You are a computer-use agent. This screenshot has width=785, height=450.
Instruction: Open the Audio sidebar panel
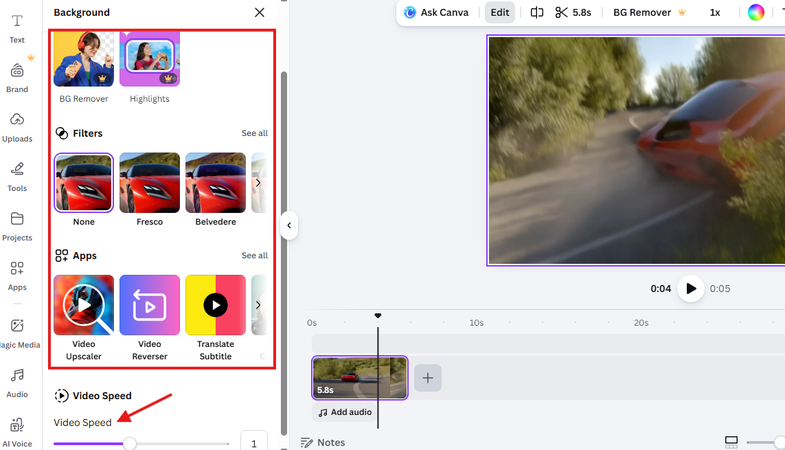(x=17, y=383)
